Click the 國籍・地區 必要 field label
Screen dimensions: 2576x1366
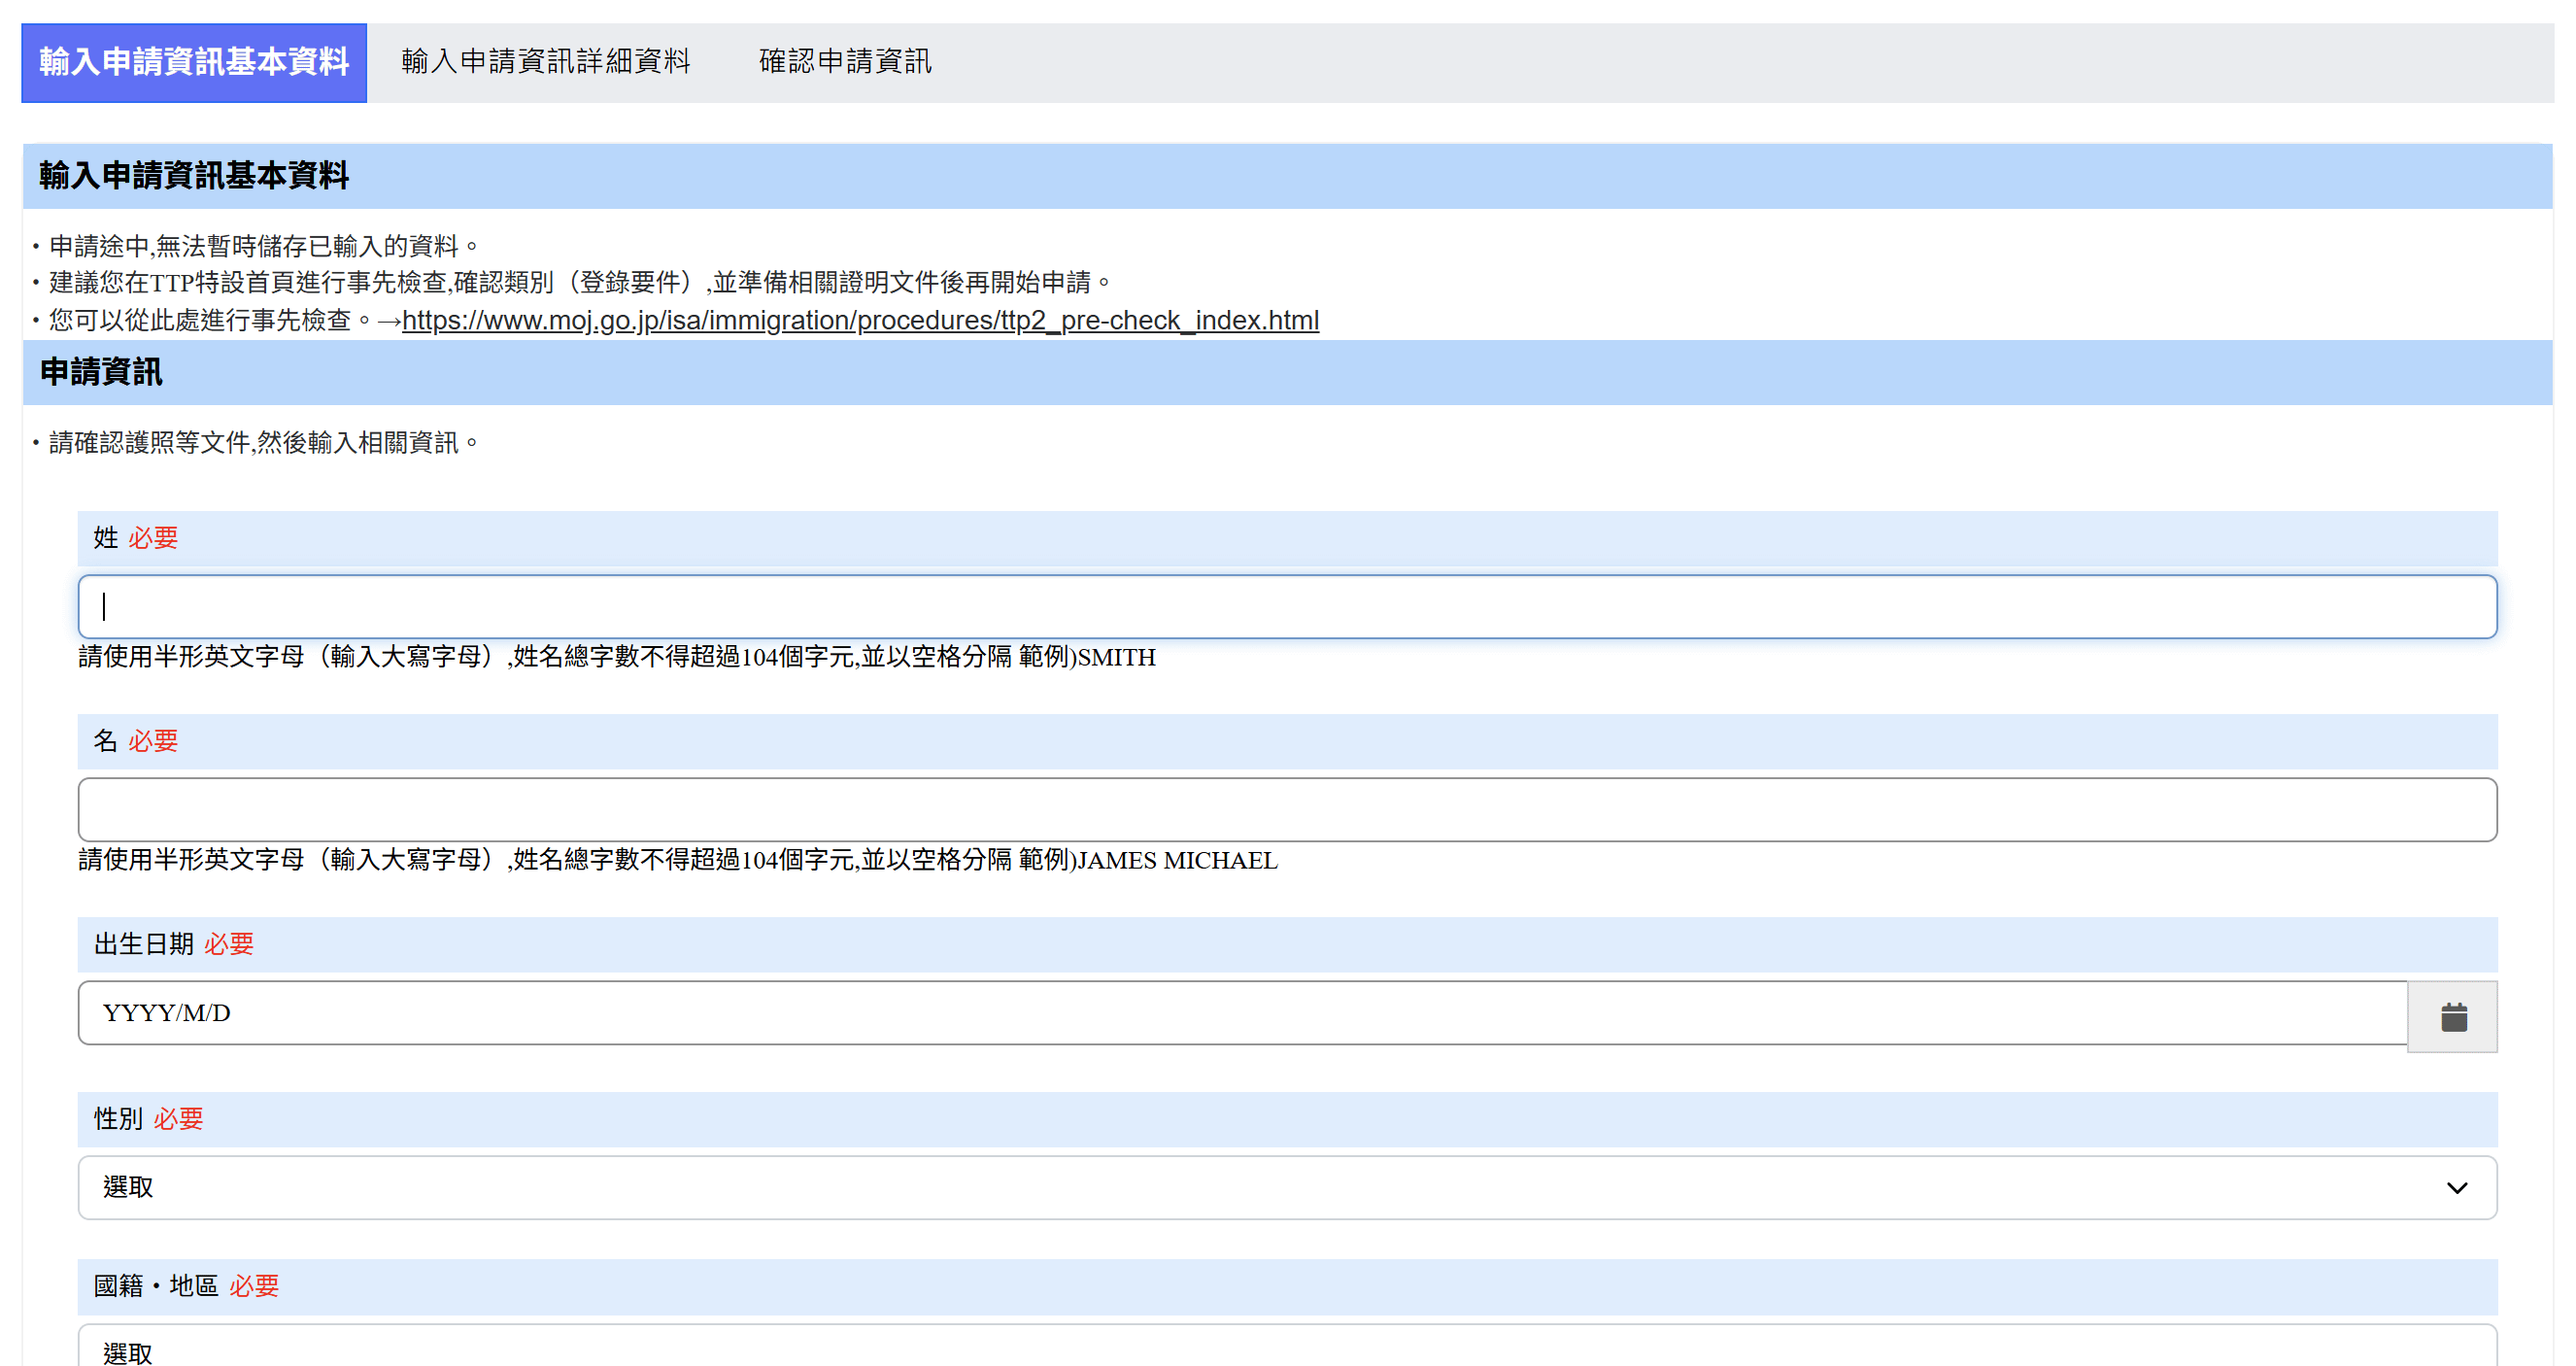pyautogui.click(x=186, y=1286)
